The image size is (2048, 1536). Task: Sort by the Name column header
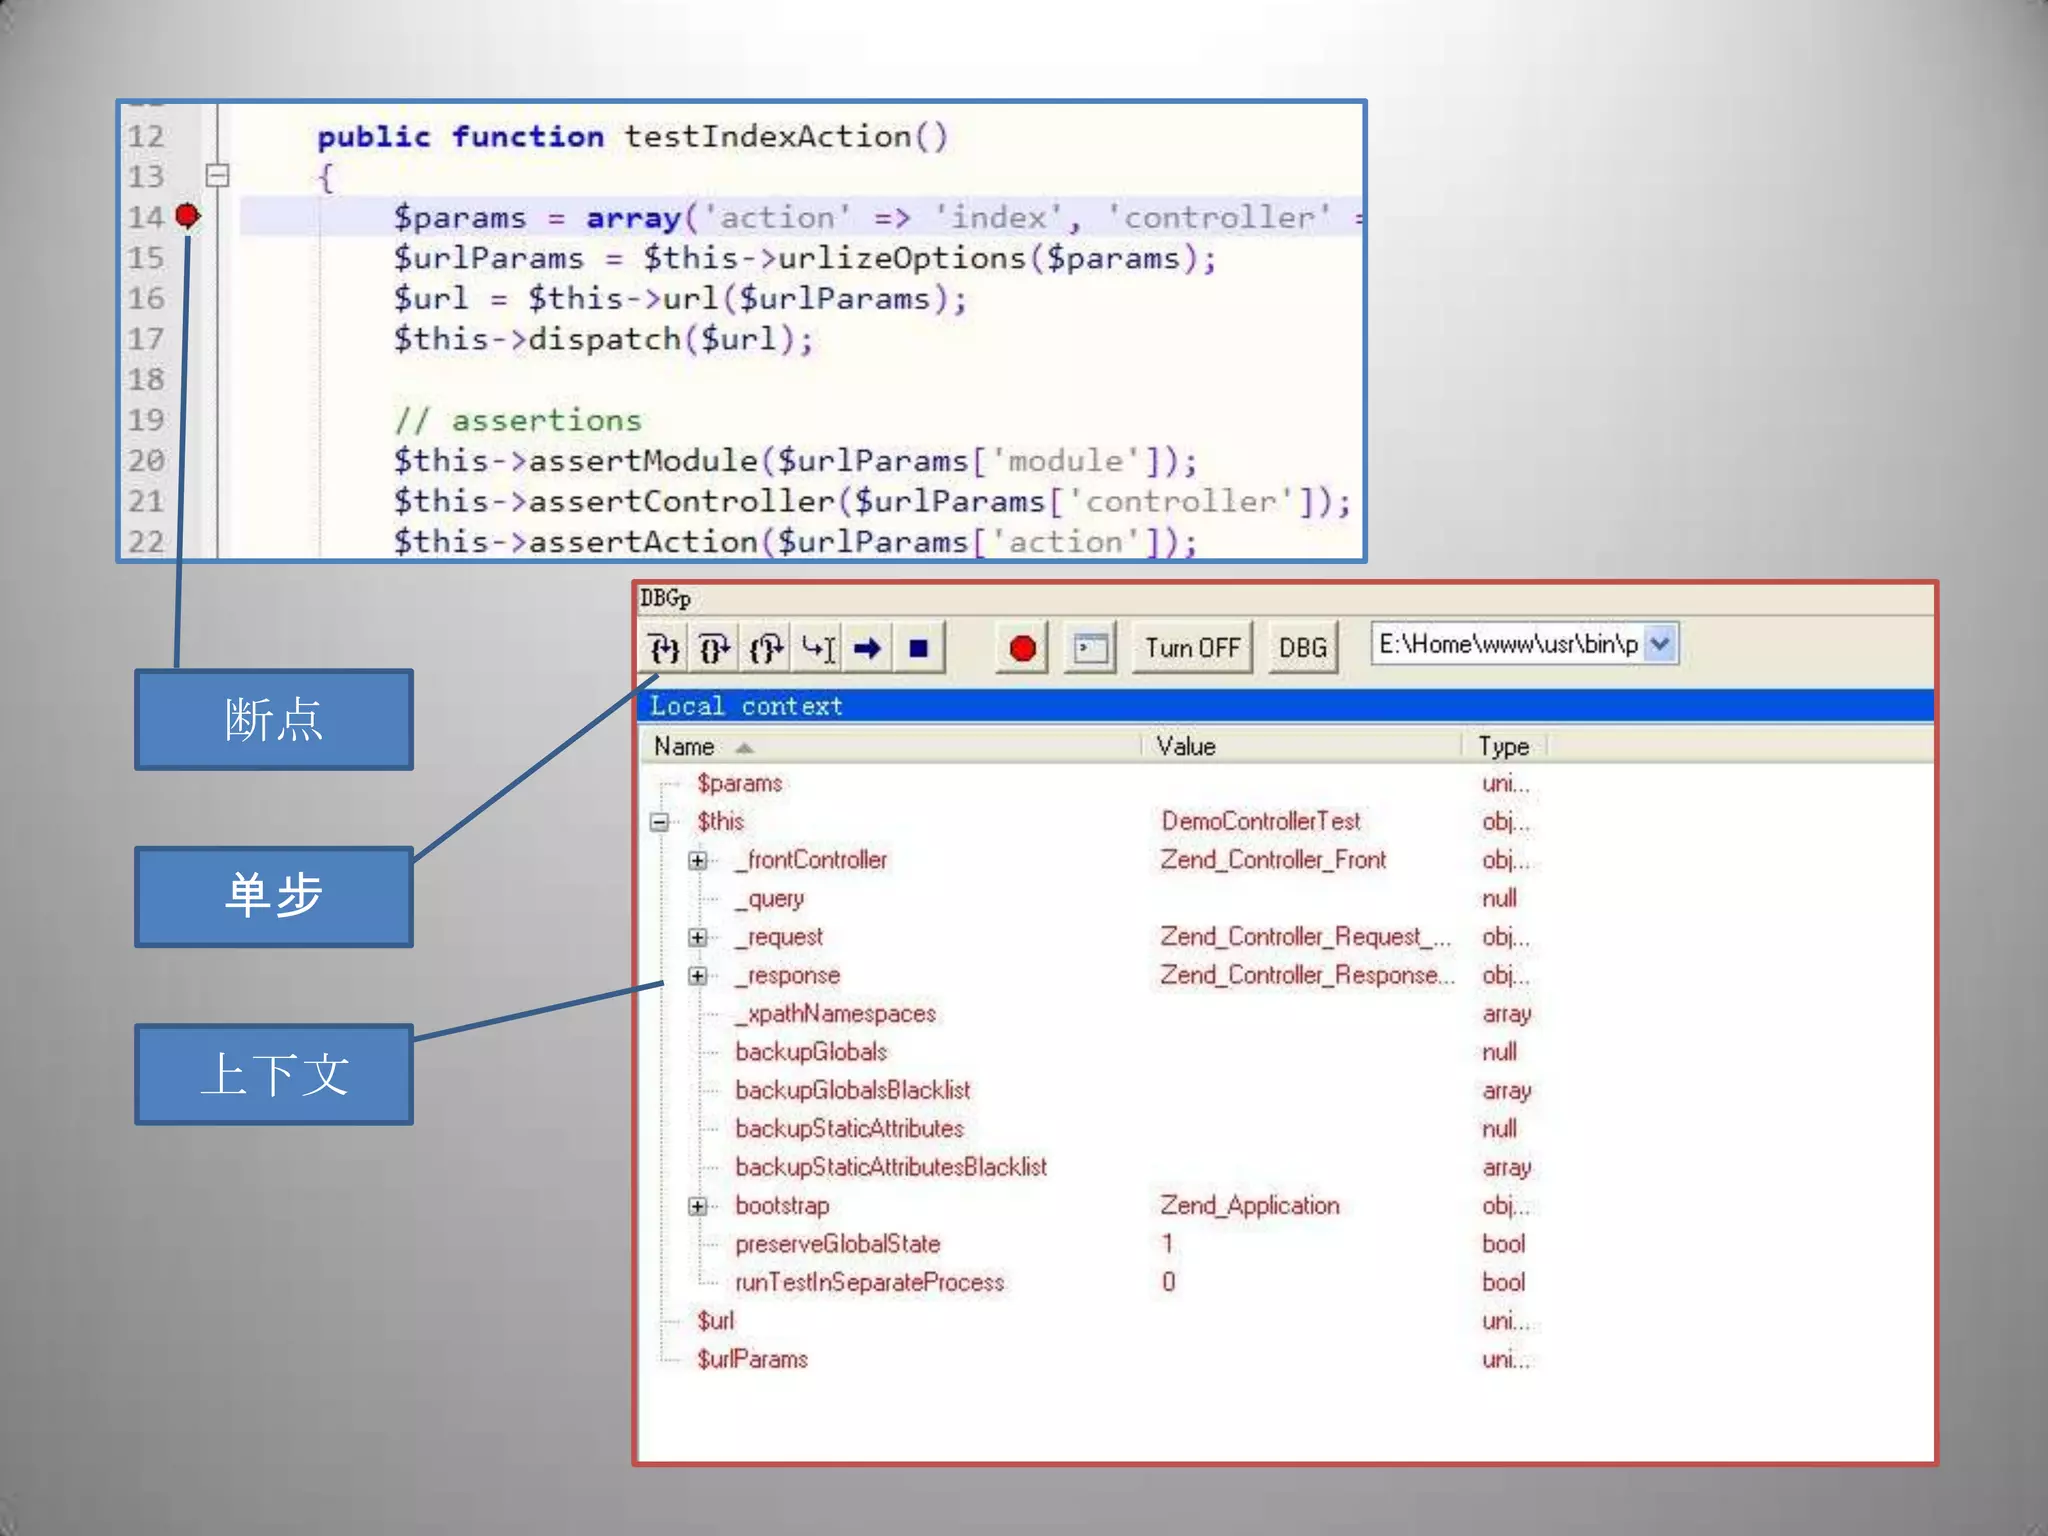685,747
